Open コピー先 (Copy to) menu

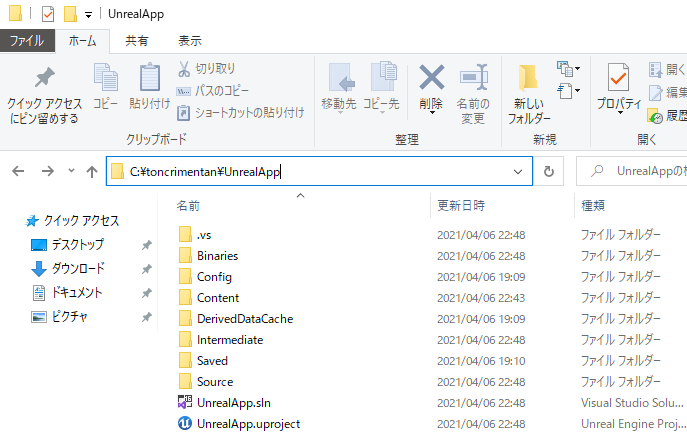pyautogui.click(x=382, y=89)
